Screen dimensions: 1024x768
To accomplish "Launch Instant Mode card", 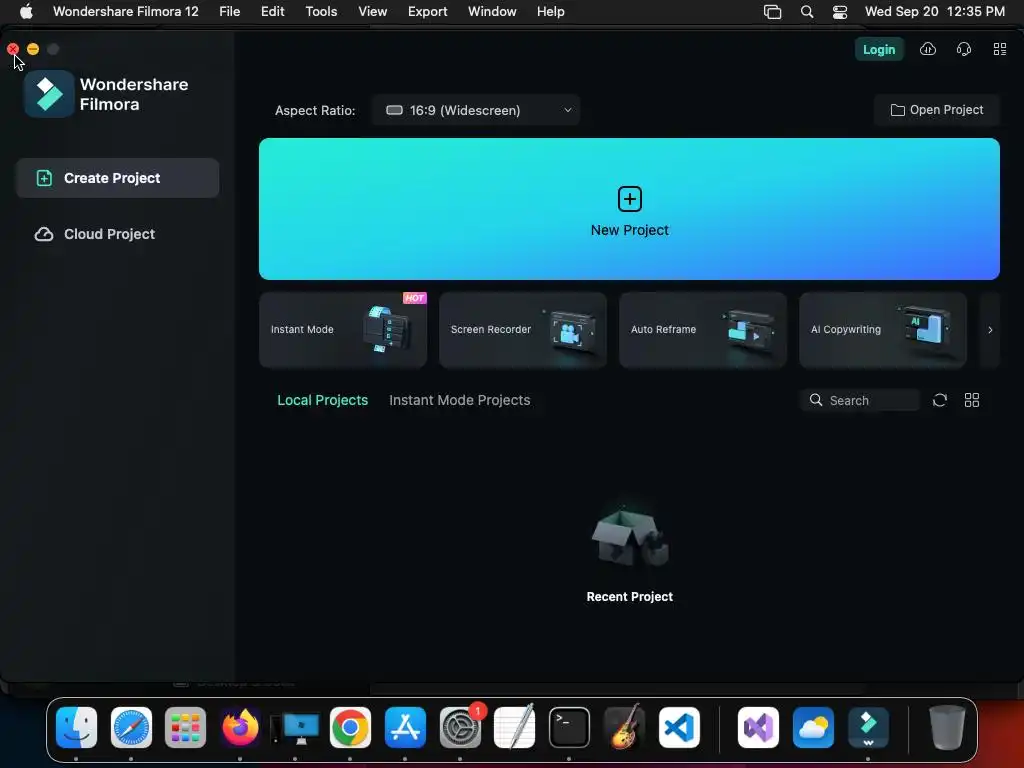I will point(343,330).
